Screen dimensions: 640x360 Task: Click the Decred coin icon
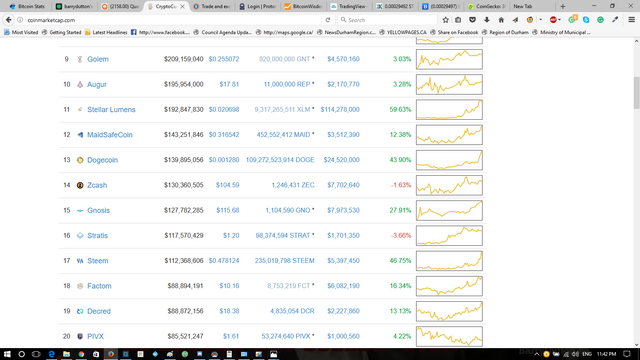click(x=80, y=311)
